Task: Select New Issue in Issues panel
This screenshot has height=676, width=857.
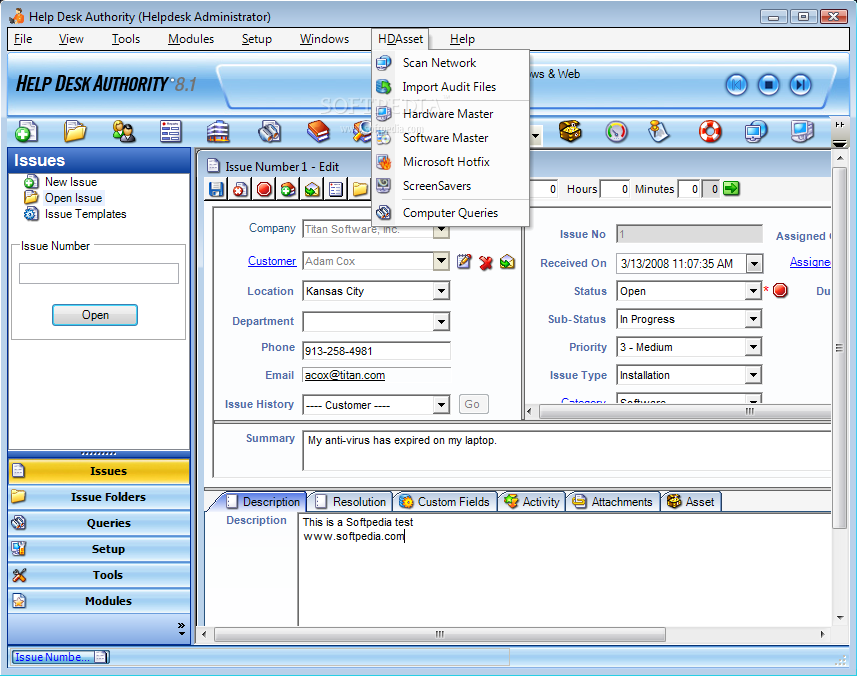Action: (x=71, y=182)
